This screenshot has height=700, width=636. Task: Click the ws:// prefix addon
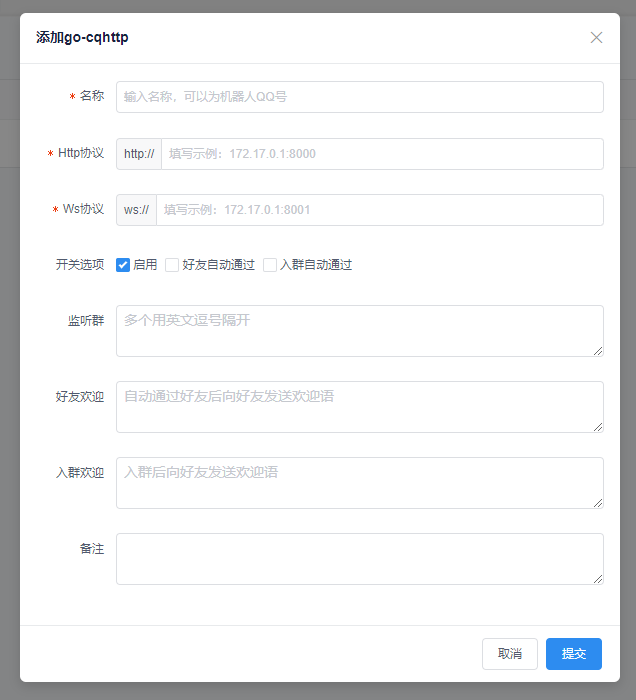(136, 210)
